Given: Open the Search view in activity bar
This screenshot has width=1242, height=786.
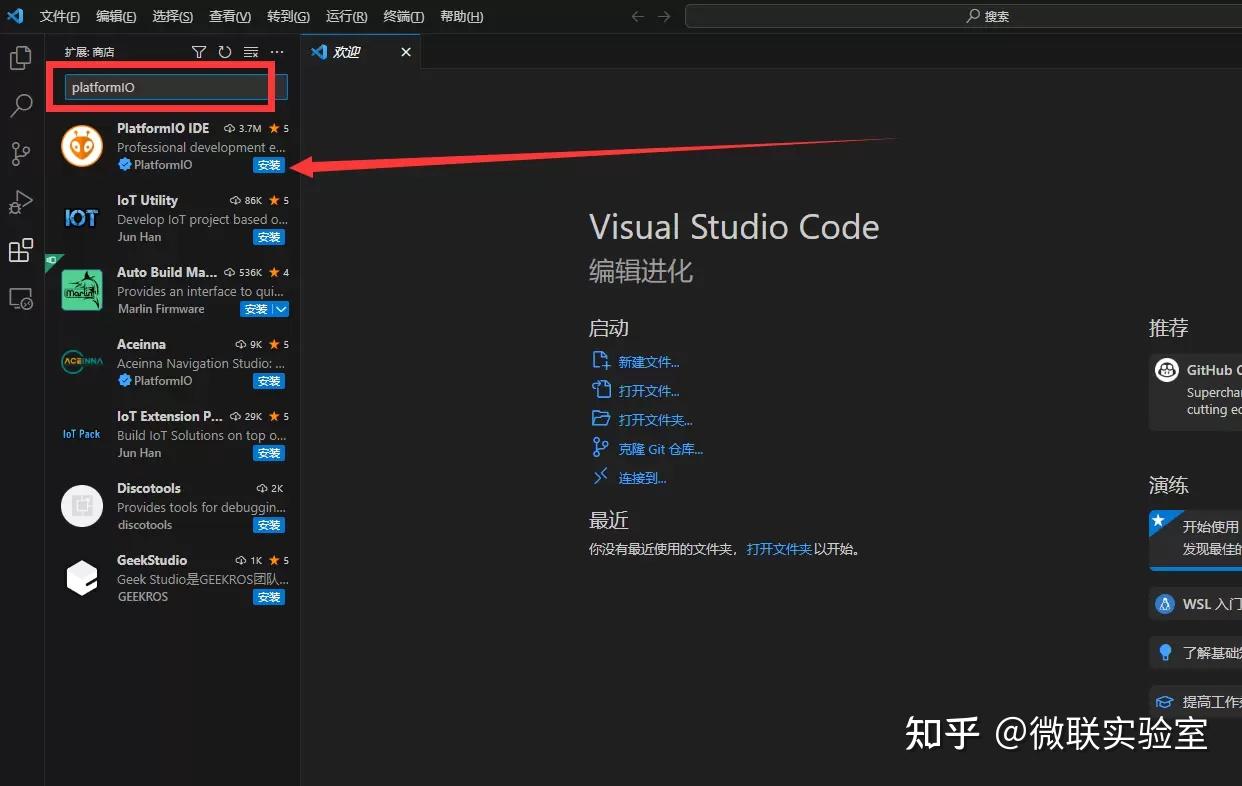Looking at the screenshot, I should (x=21, y=105).
